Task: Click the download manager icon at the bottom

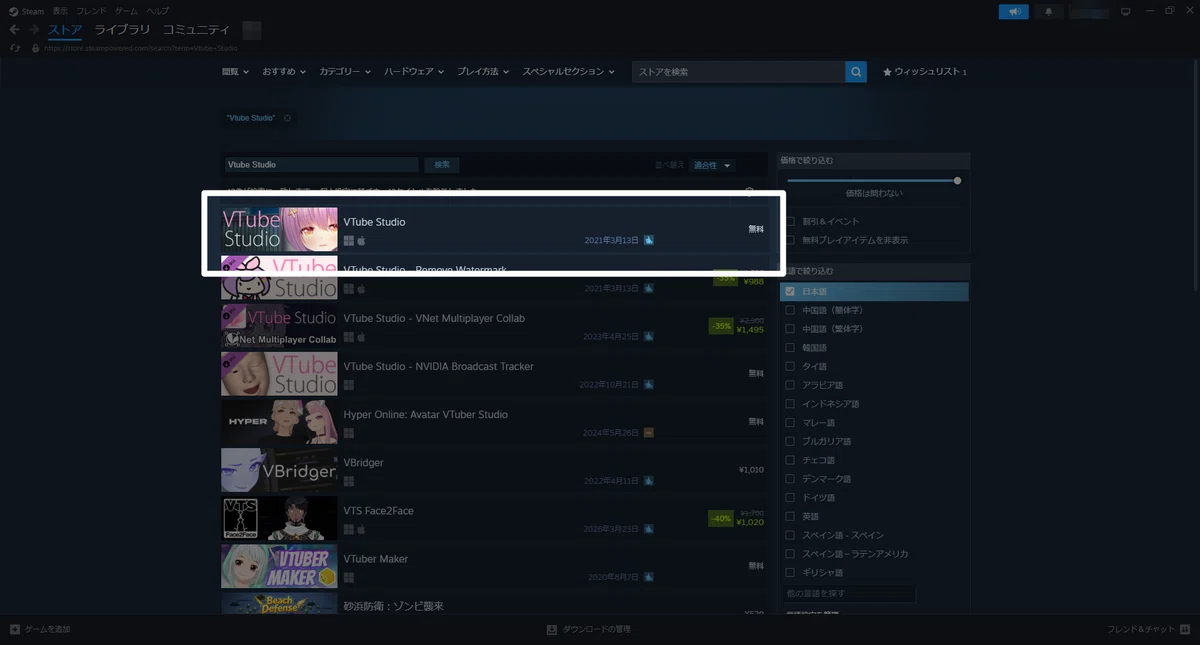Action: point(551,629)
